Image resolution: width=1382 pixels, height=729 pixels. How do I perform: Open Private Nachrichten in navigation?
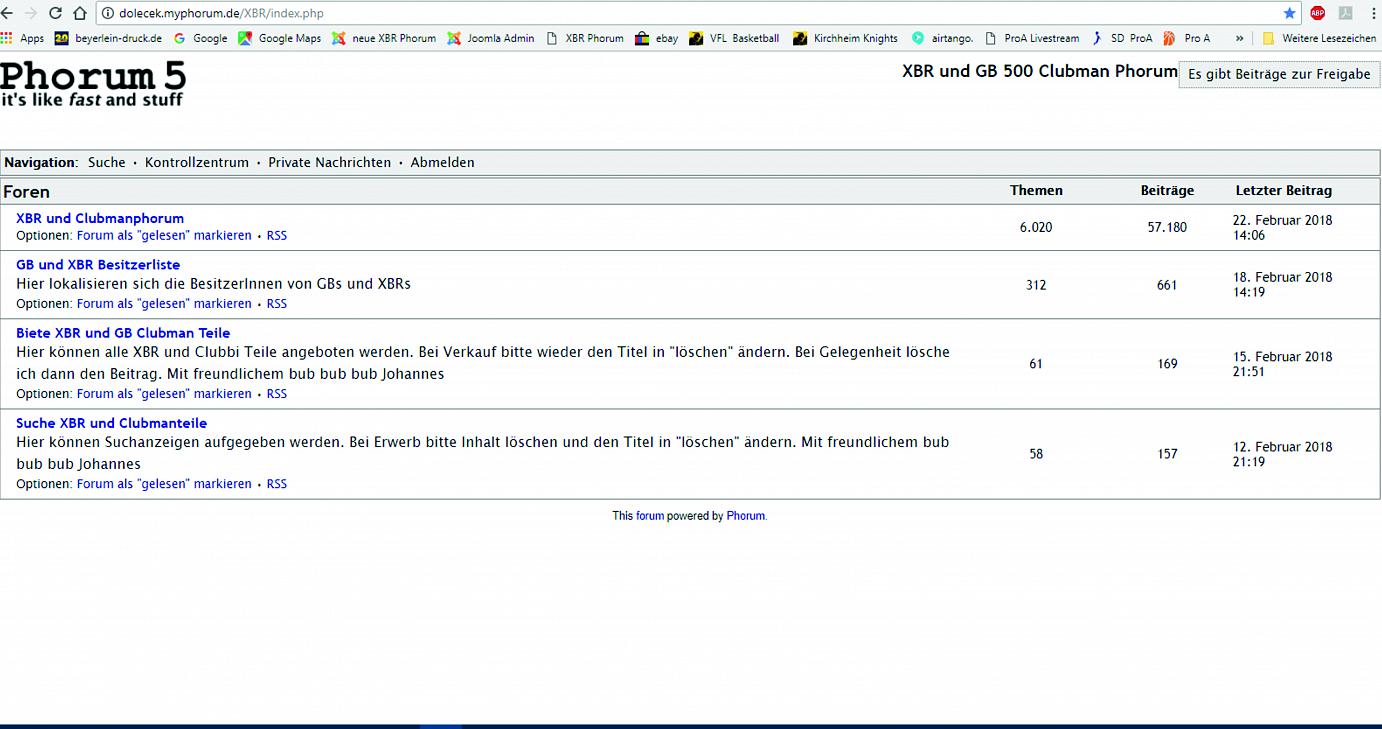(x=329, y=162)
